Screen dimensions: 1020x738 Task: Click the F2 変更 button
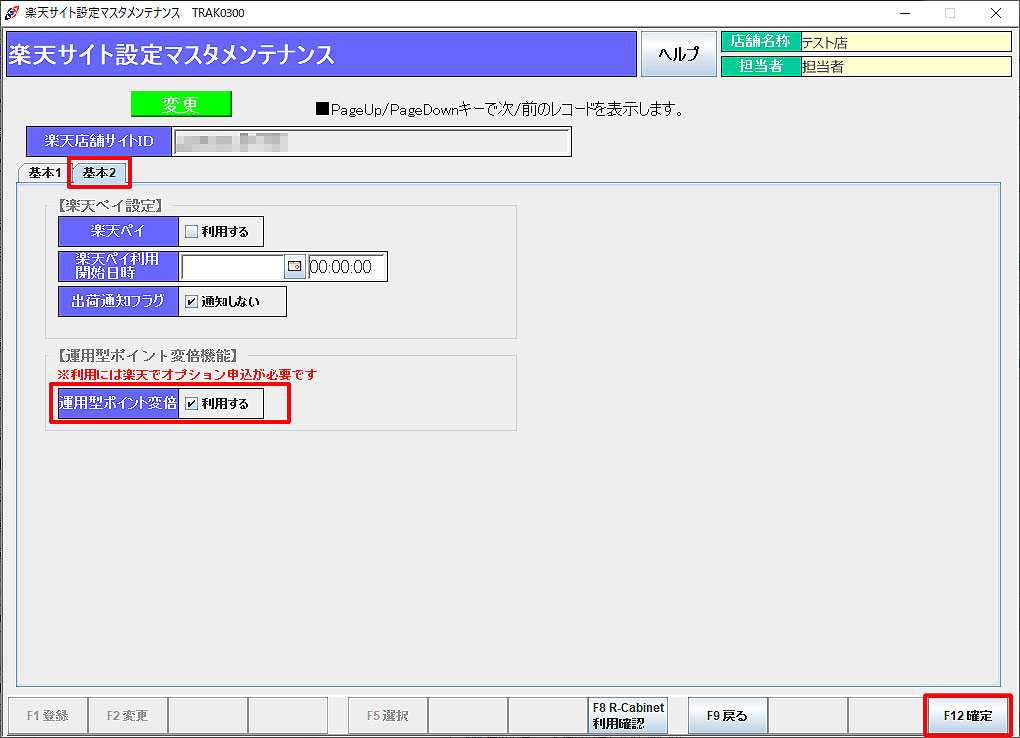click(128, 716)
